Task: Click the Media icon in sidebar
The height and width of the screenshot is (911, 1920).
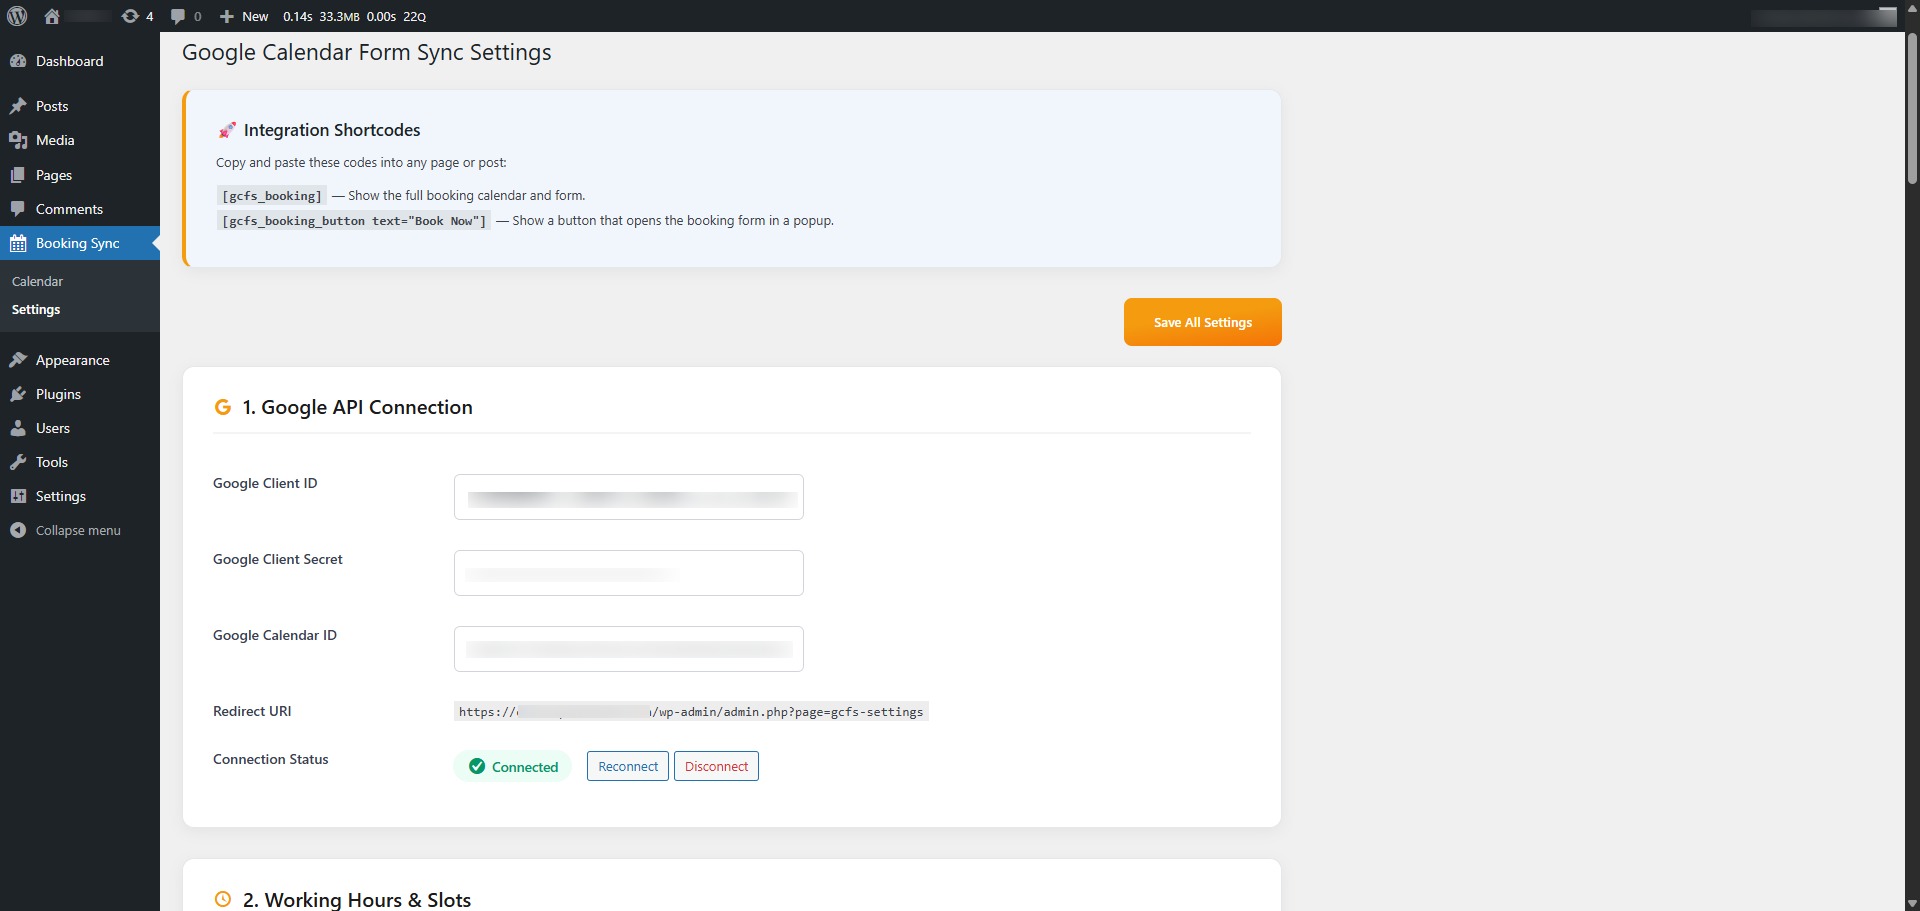Action: 18,140
